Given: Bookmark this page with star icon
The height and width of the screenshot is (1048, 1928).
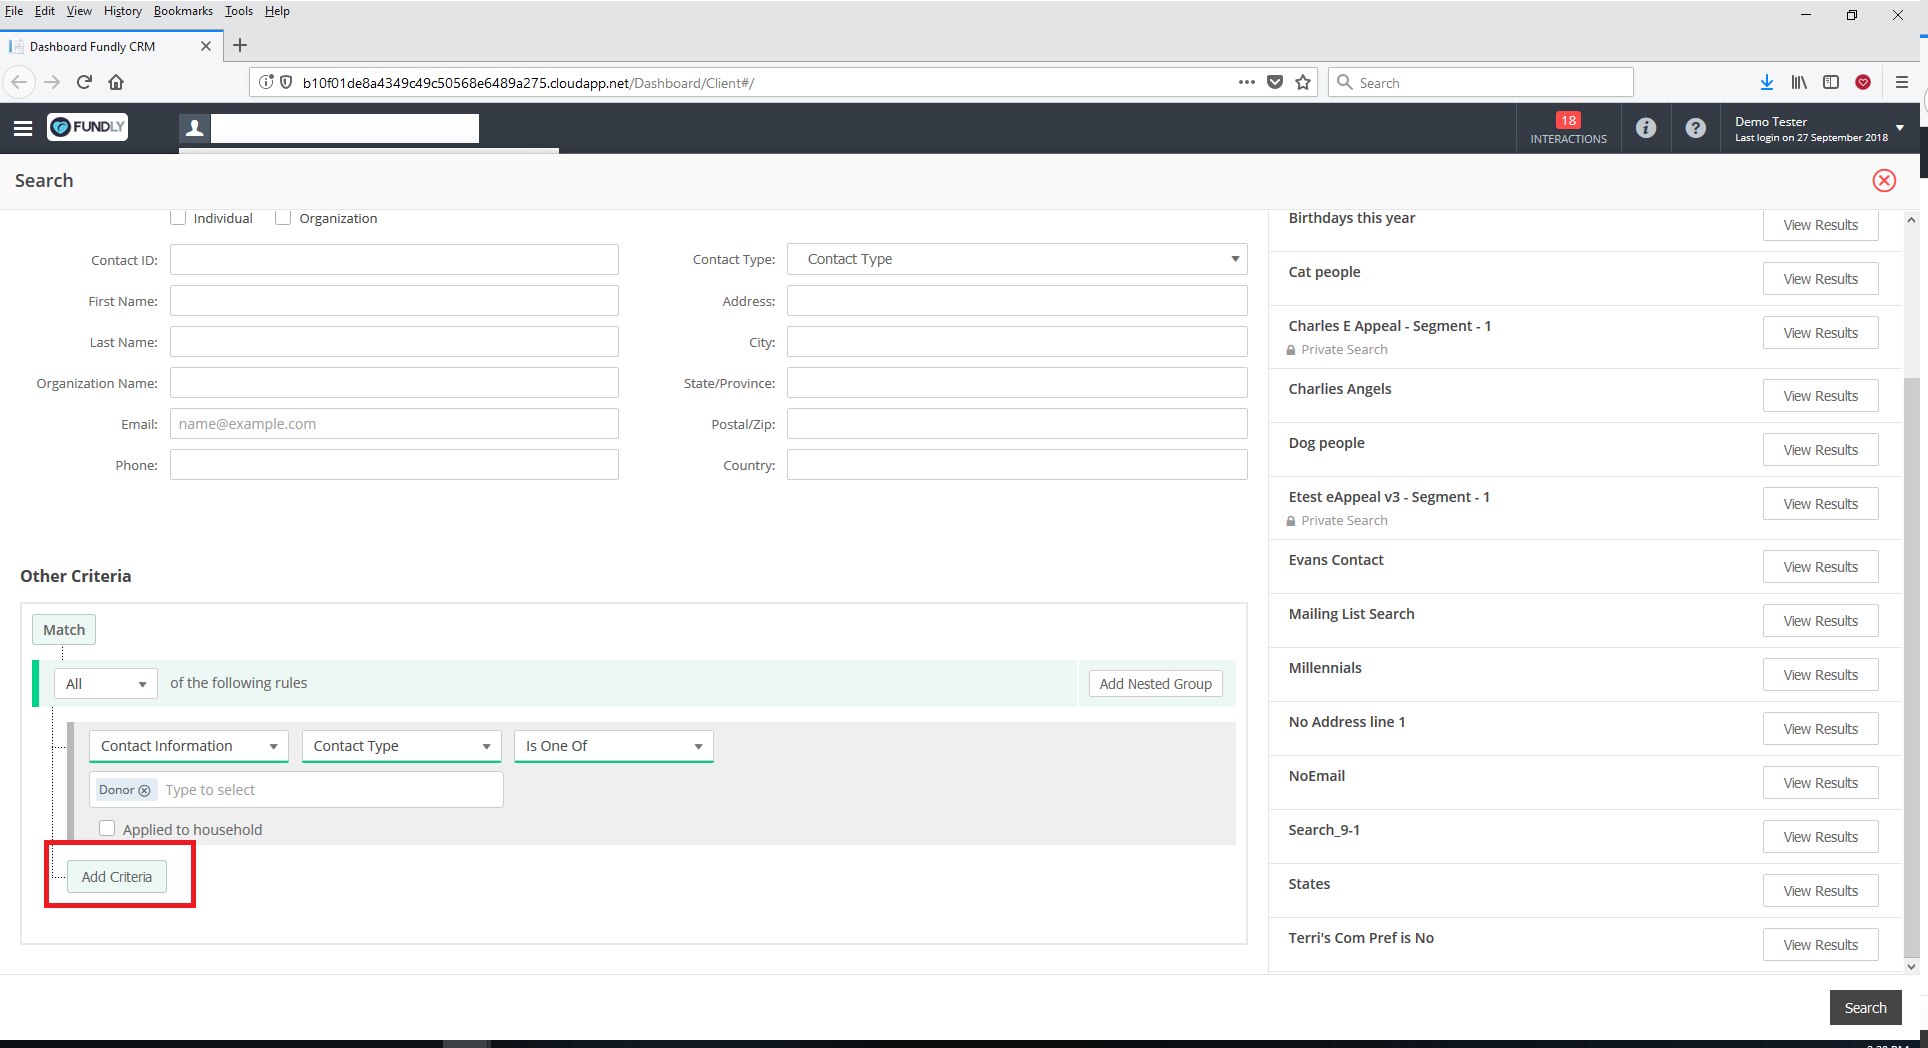Looking at the screenshot, I should tap(1303, 82).
